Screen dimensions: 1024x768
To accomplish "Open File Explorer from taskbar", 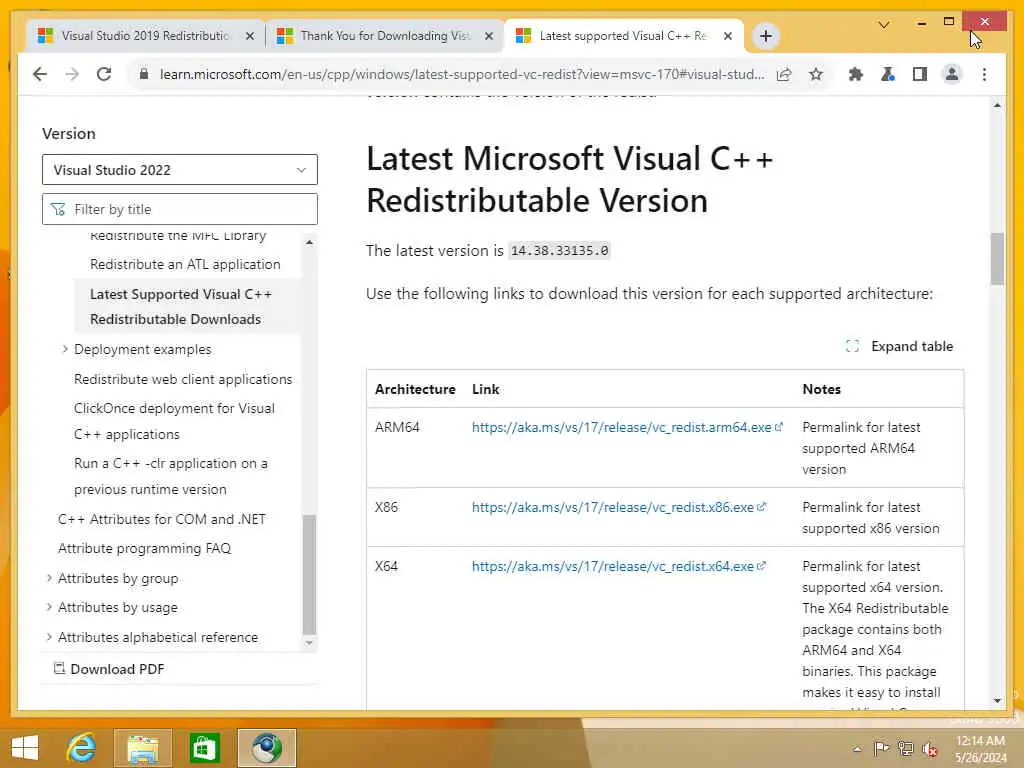I will (x=142, y=748).
